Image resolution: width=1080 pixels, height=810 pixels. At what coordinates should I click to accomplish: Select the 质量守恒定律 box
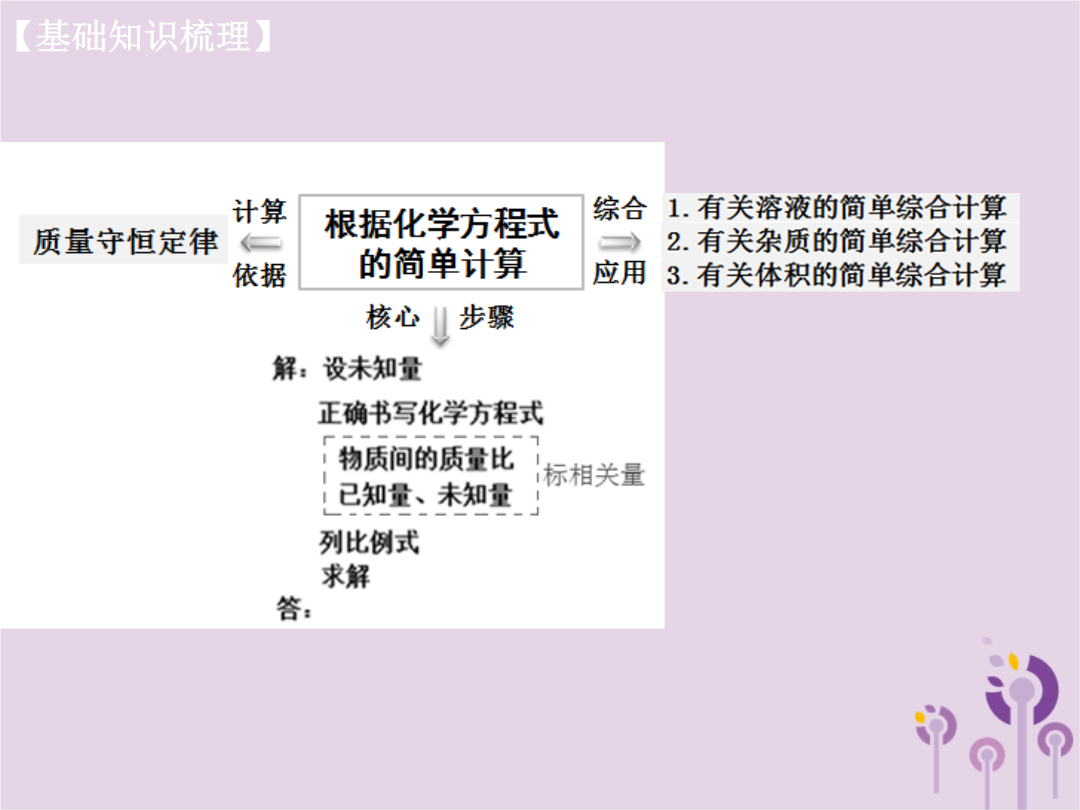point(124,240)
